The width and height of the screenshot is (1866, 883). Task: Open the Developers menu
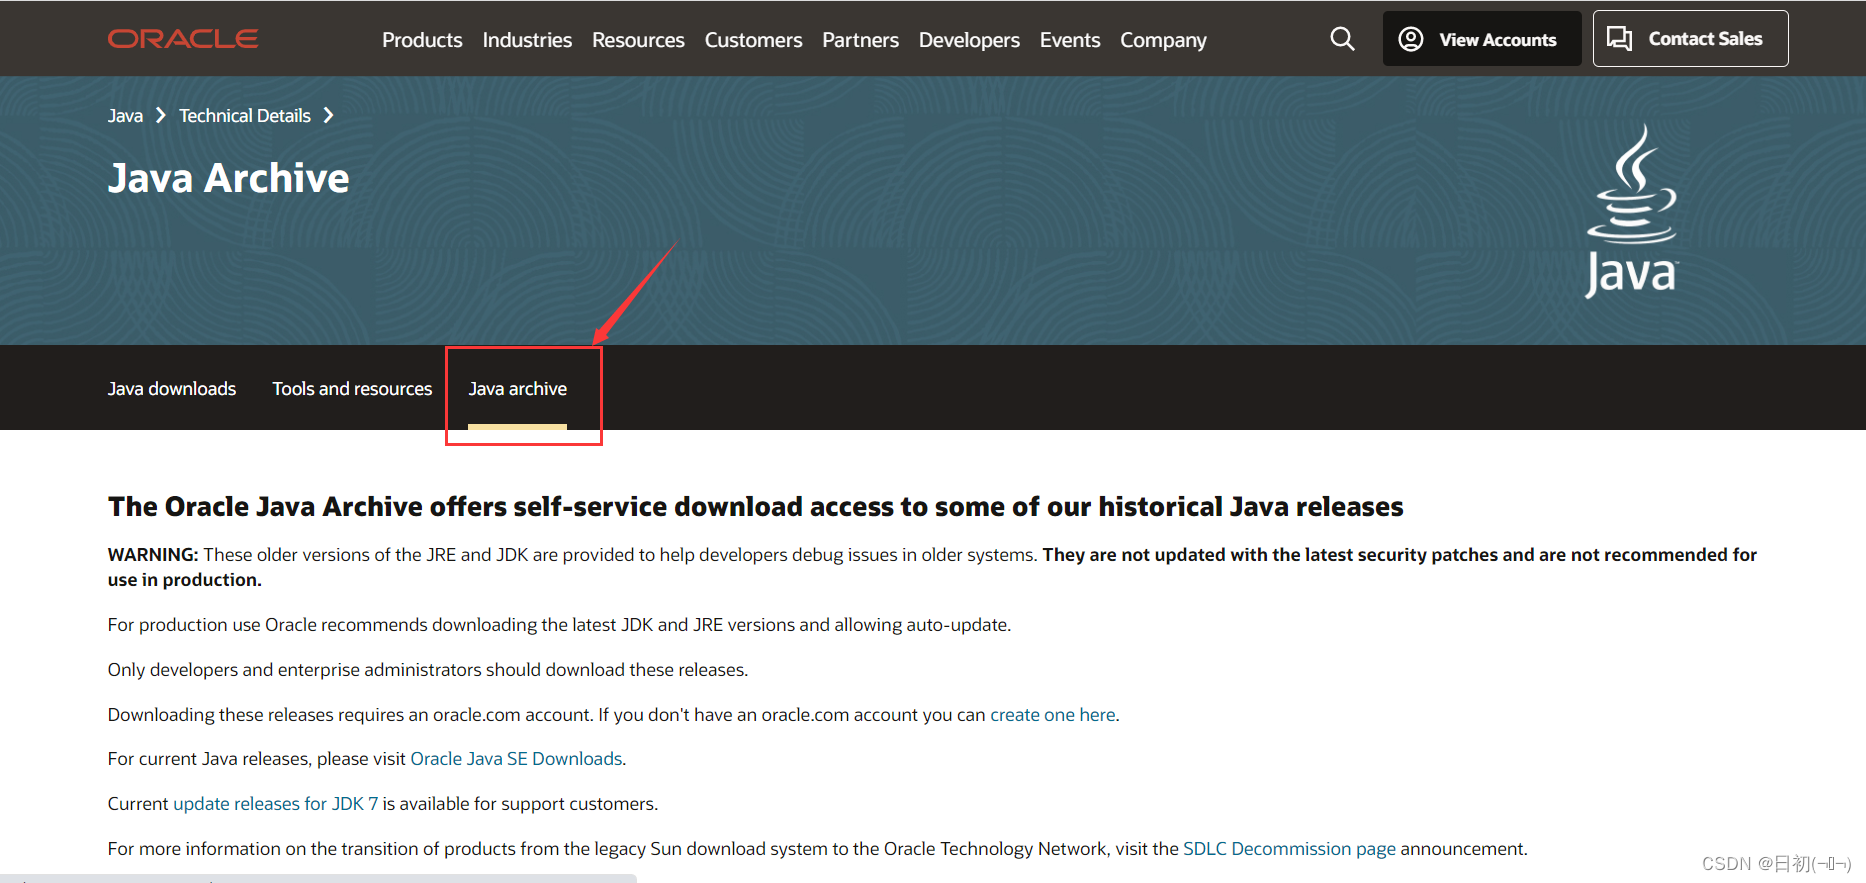(x=969, y=40)
